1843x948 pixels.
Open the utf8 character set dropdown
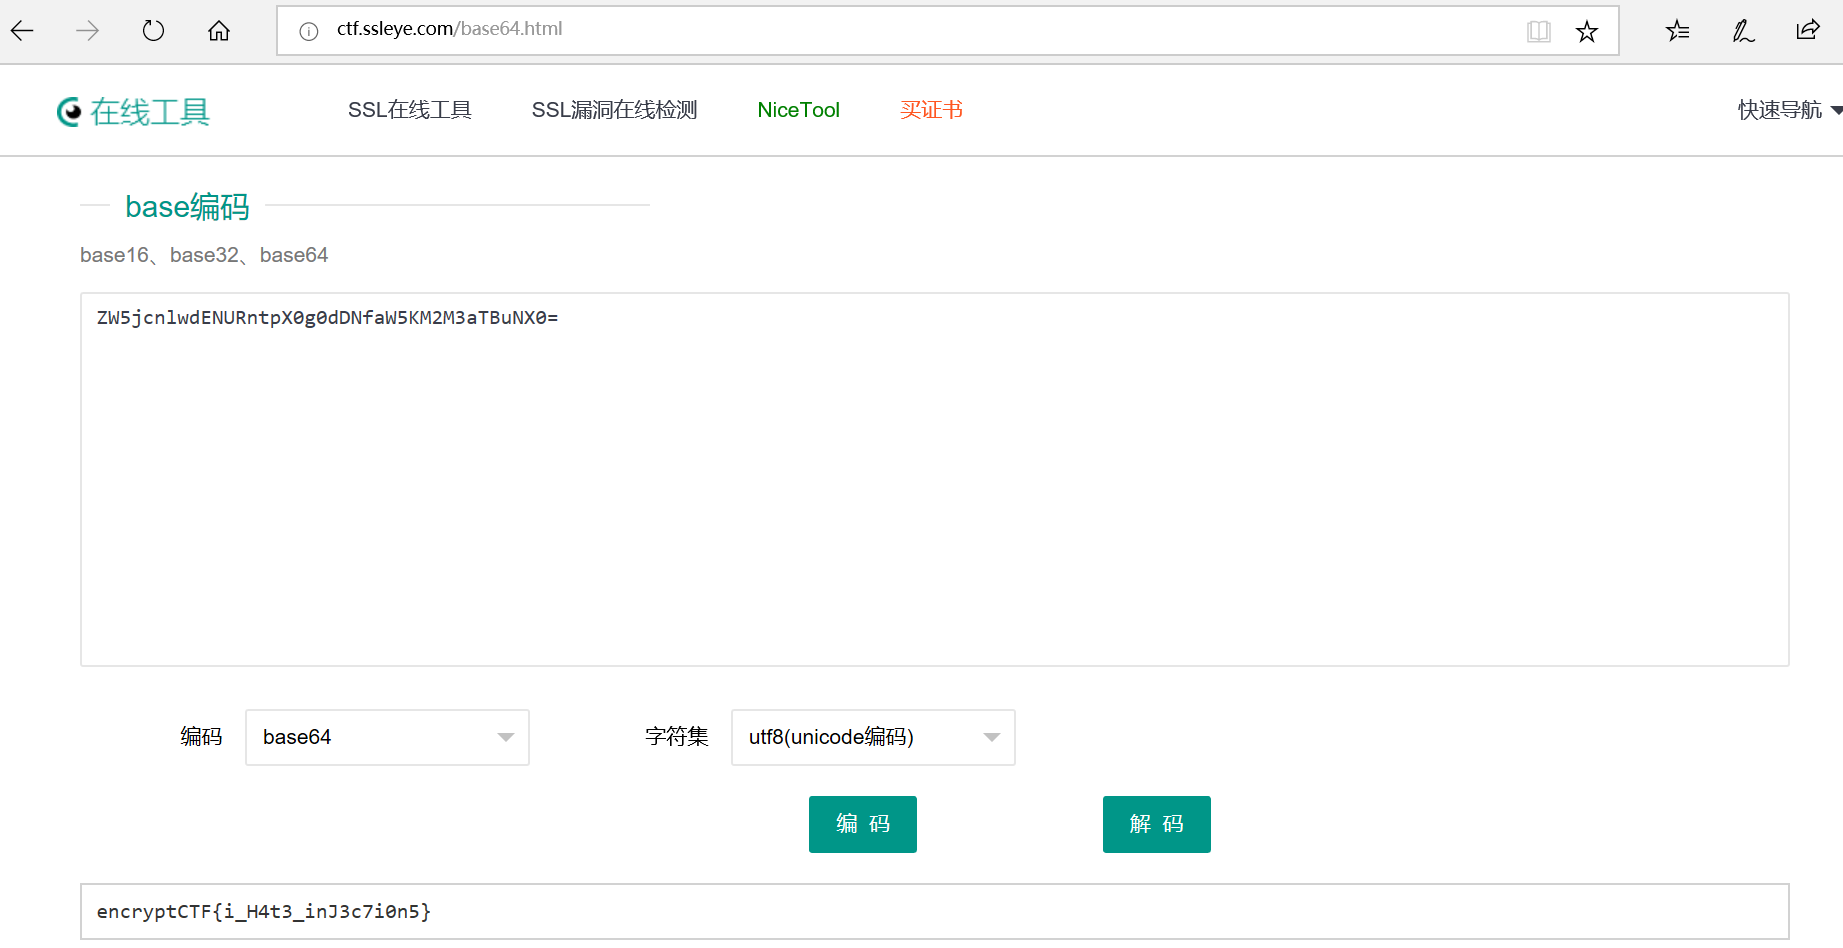click(x=872, y=737)
